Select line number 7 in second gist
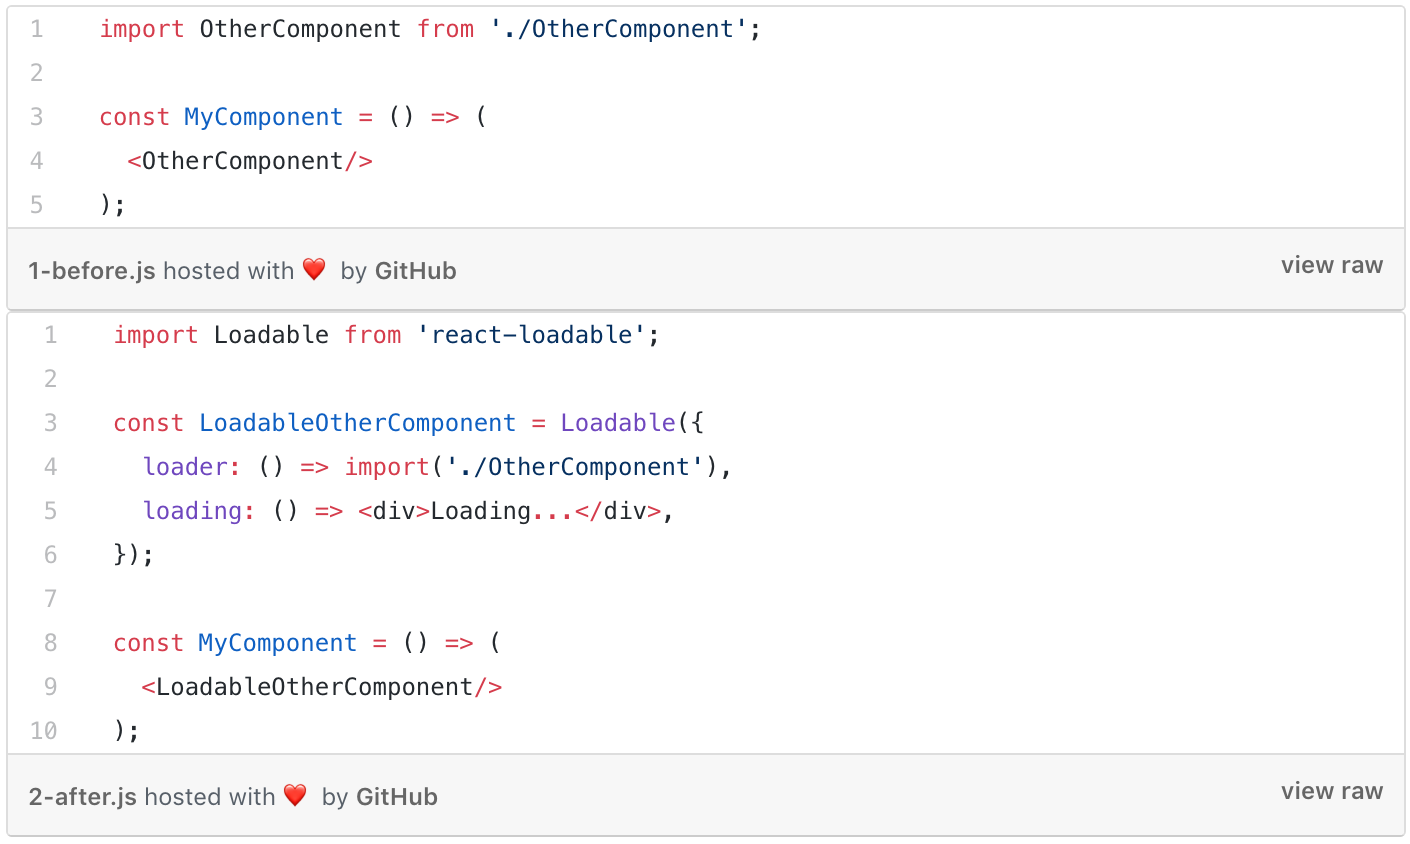 pos(51,599)
